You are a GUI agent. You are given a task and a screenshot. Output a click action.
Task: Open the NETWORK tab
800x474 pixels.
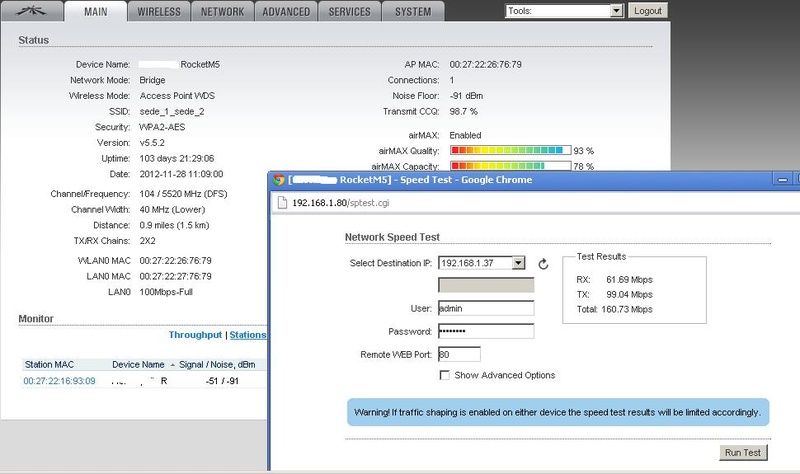pyautogui.click(x=222, y=12)
